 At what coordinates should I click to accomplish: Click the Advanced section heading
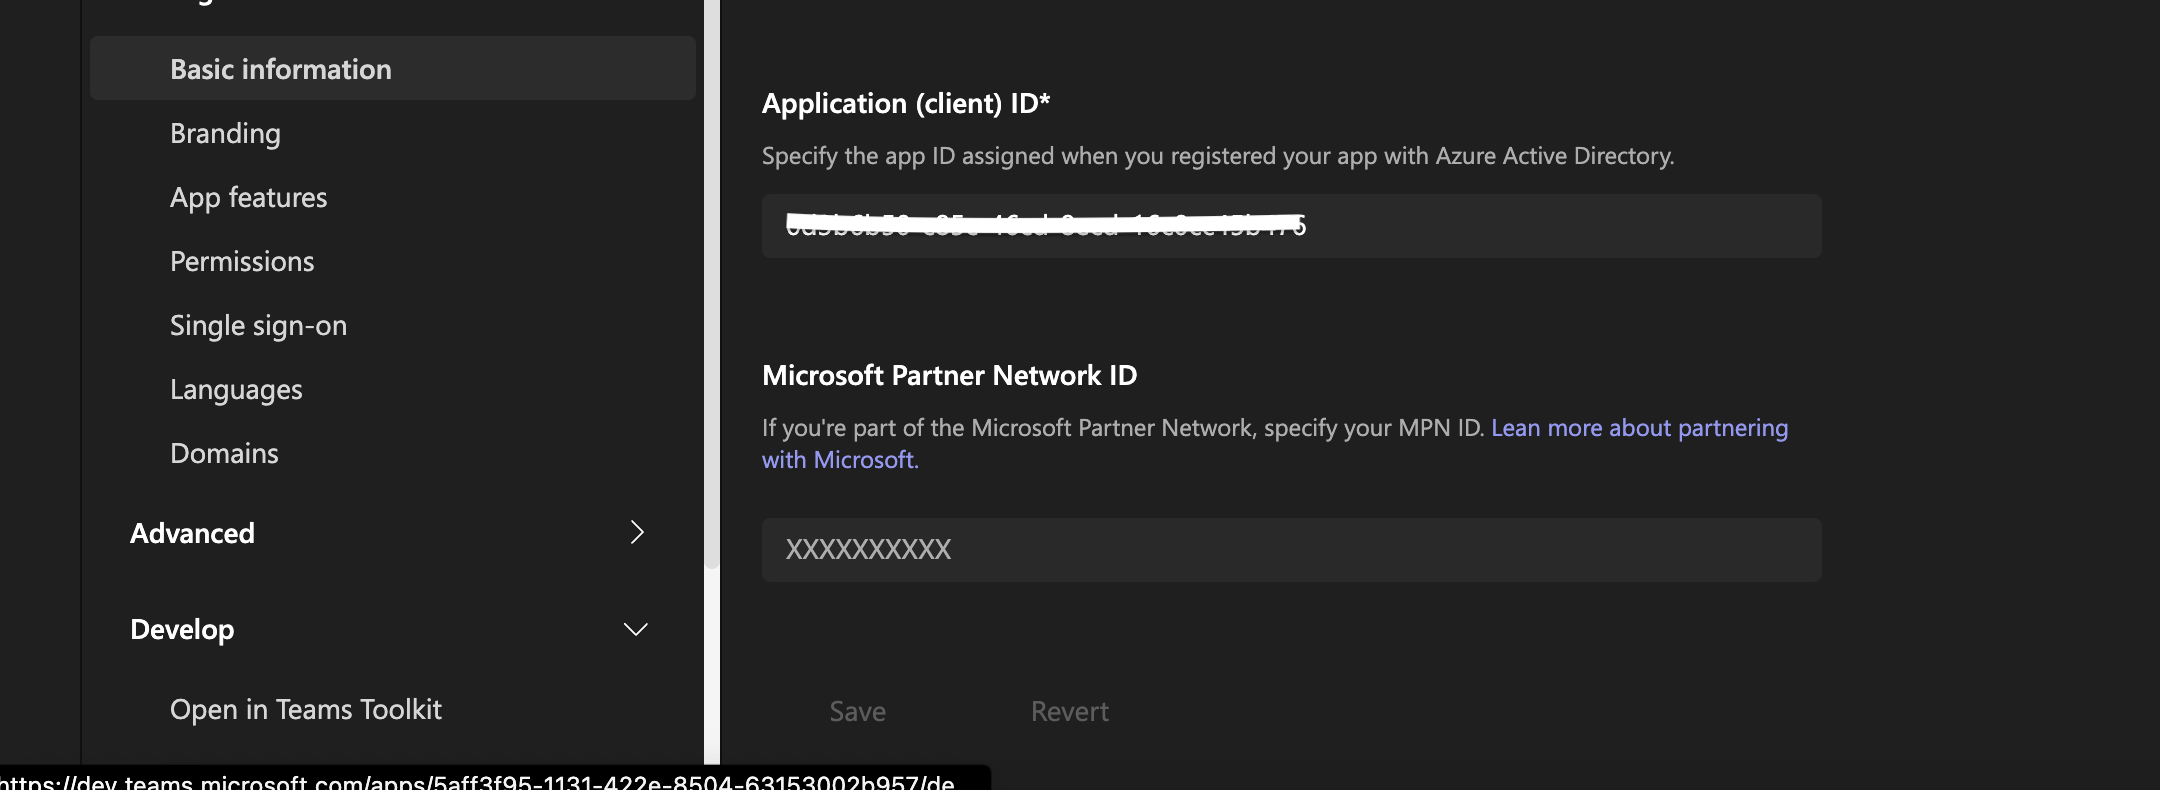point(192,533)
